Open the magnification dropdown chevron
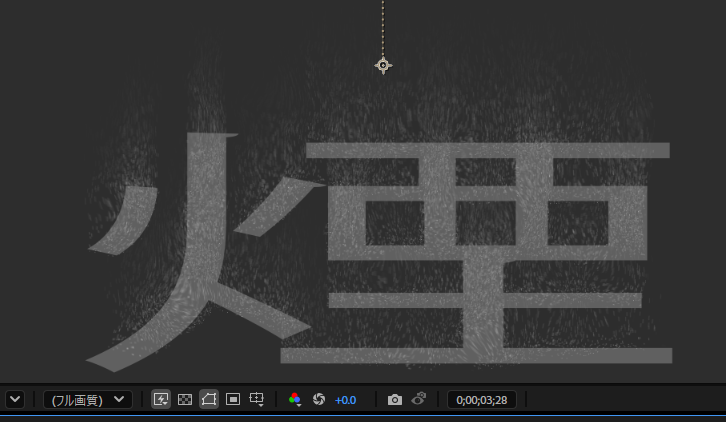Image resolution: width=726 pixels, height=422 pixels. coord(15,399)
